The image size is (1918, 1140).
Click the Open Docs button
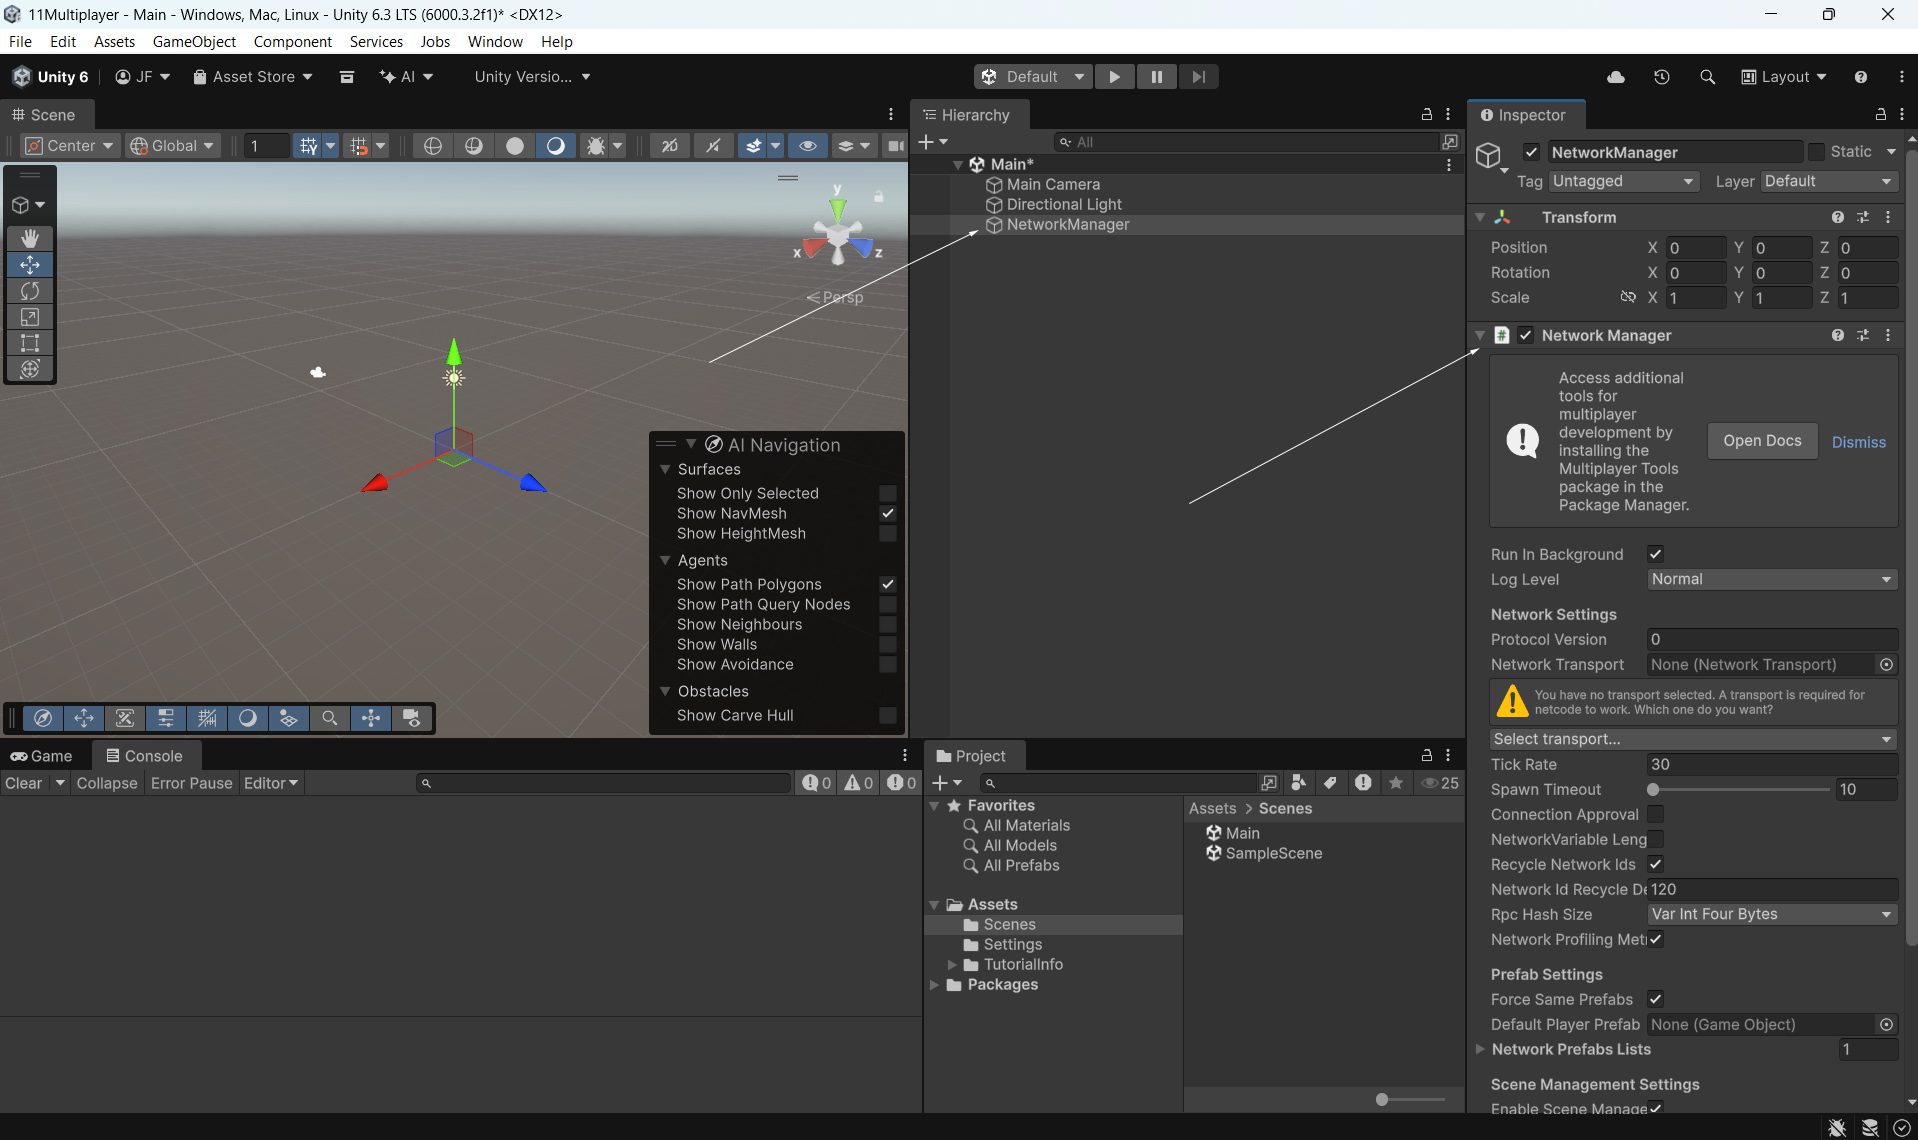pyautogui.click(x=1761, y=441)
